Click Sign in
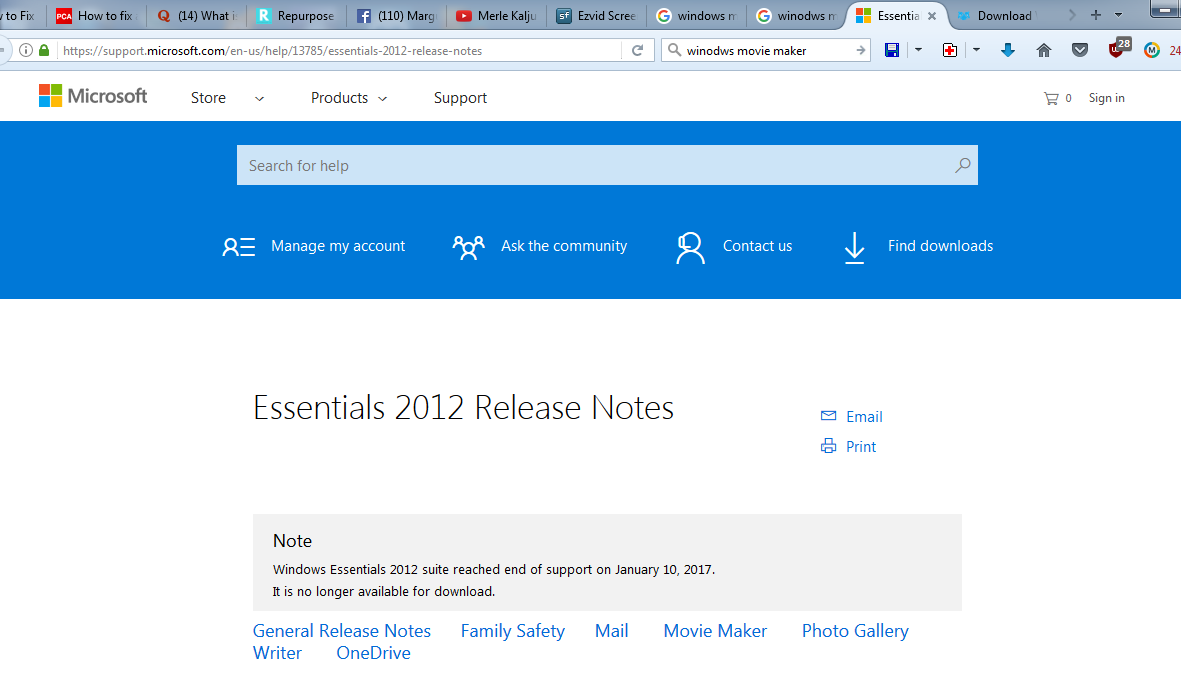 (x=1106, y=98)
